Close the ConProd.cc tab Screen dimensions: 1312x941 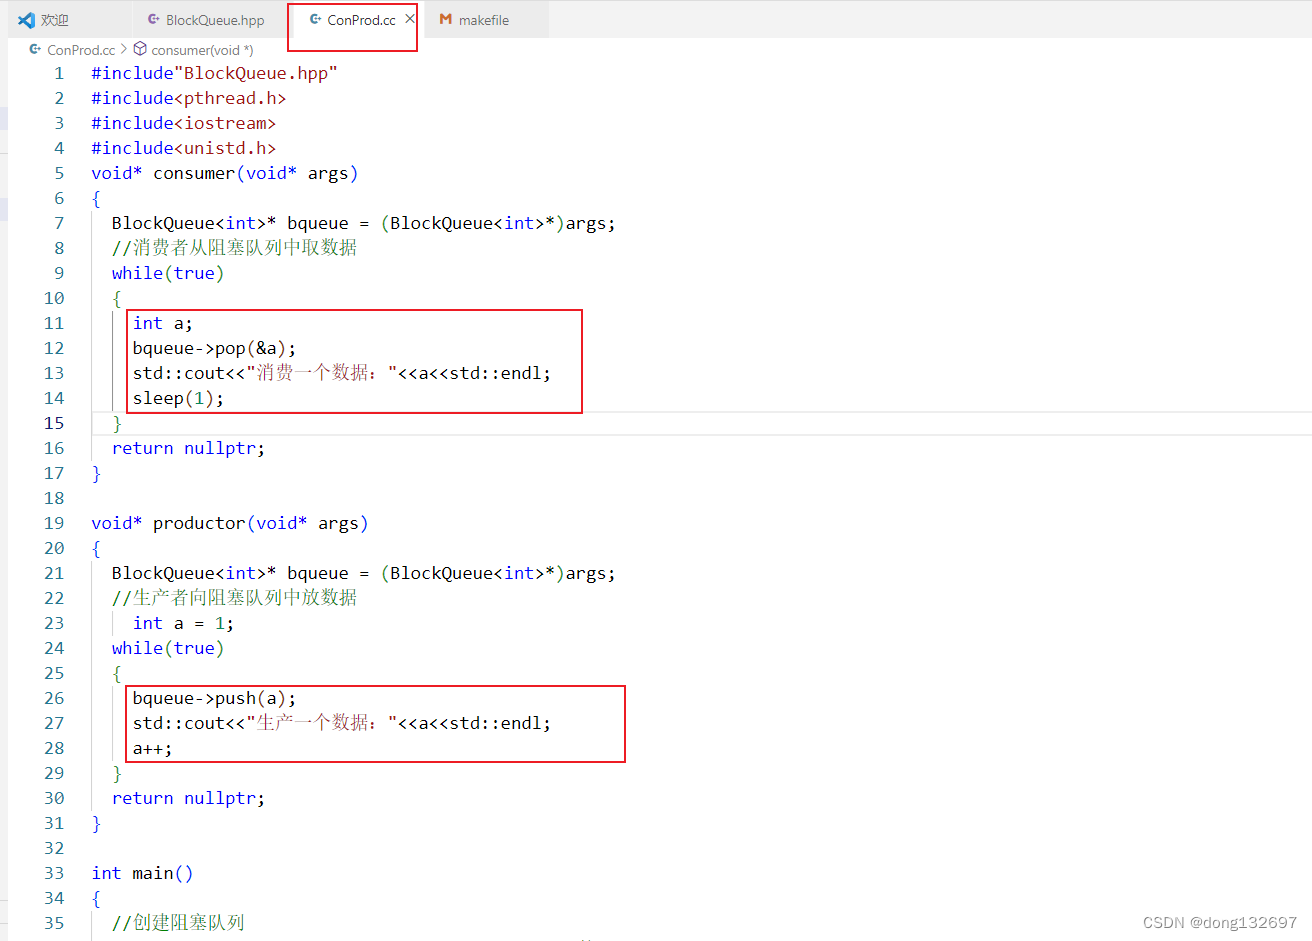pyautogui.click(x=409, y=19)
